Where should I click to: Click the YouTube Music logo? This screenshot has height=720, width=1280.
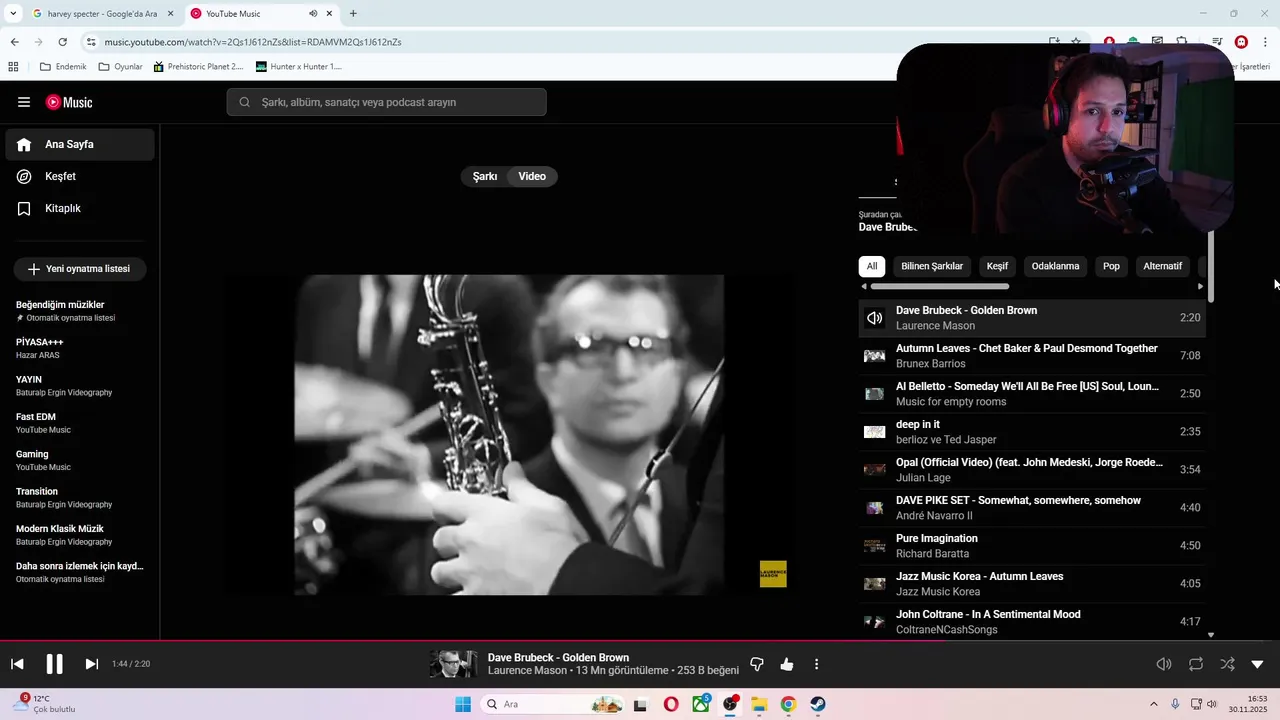pyautogui.click(x=69, y=102)
